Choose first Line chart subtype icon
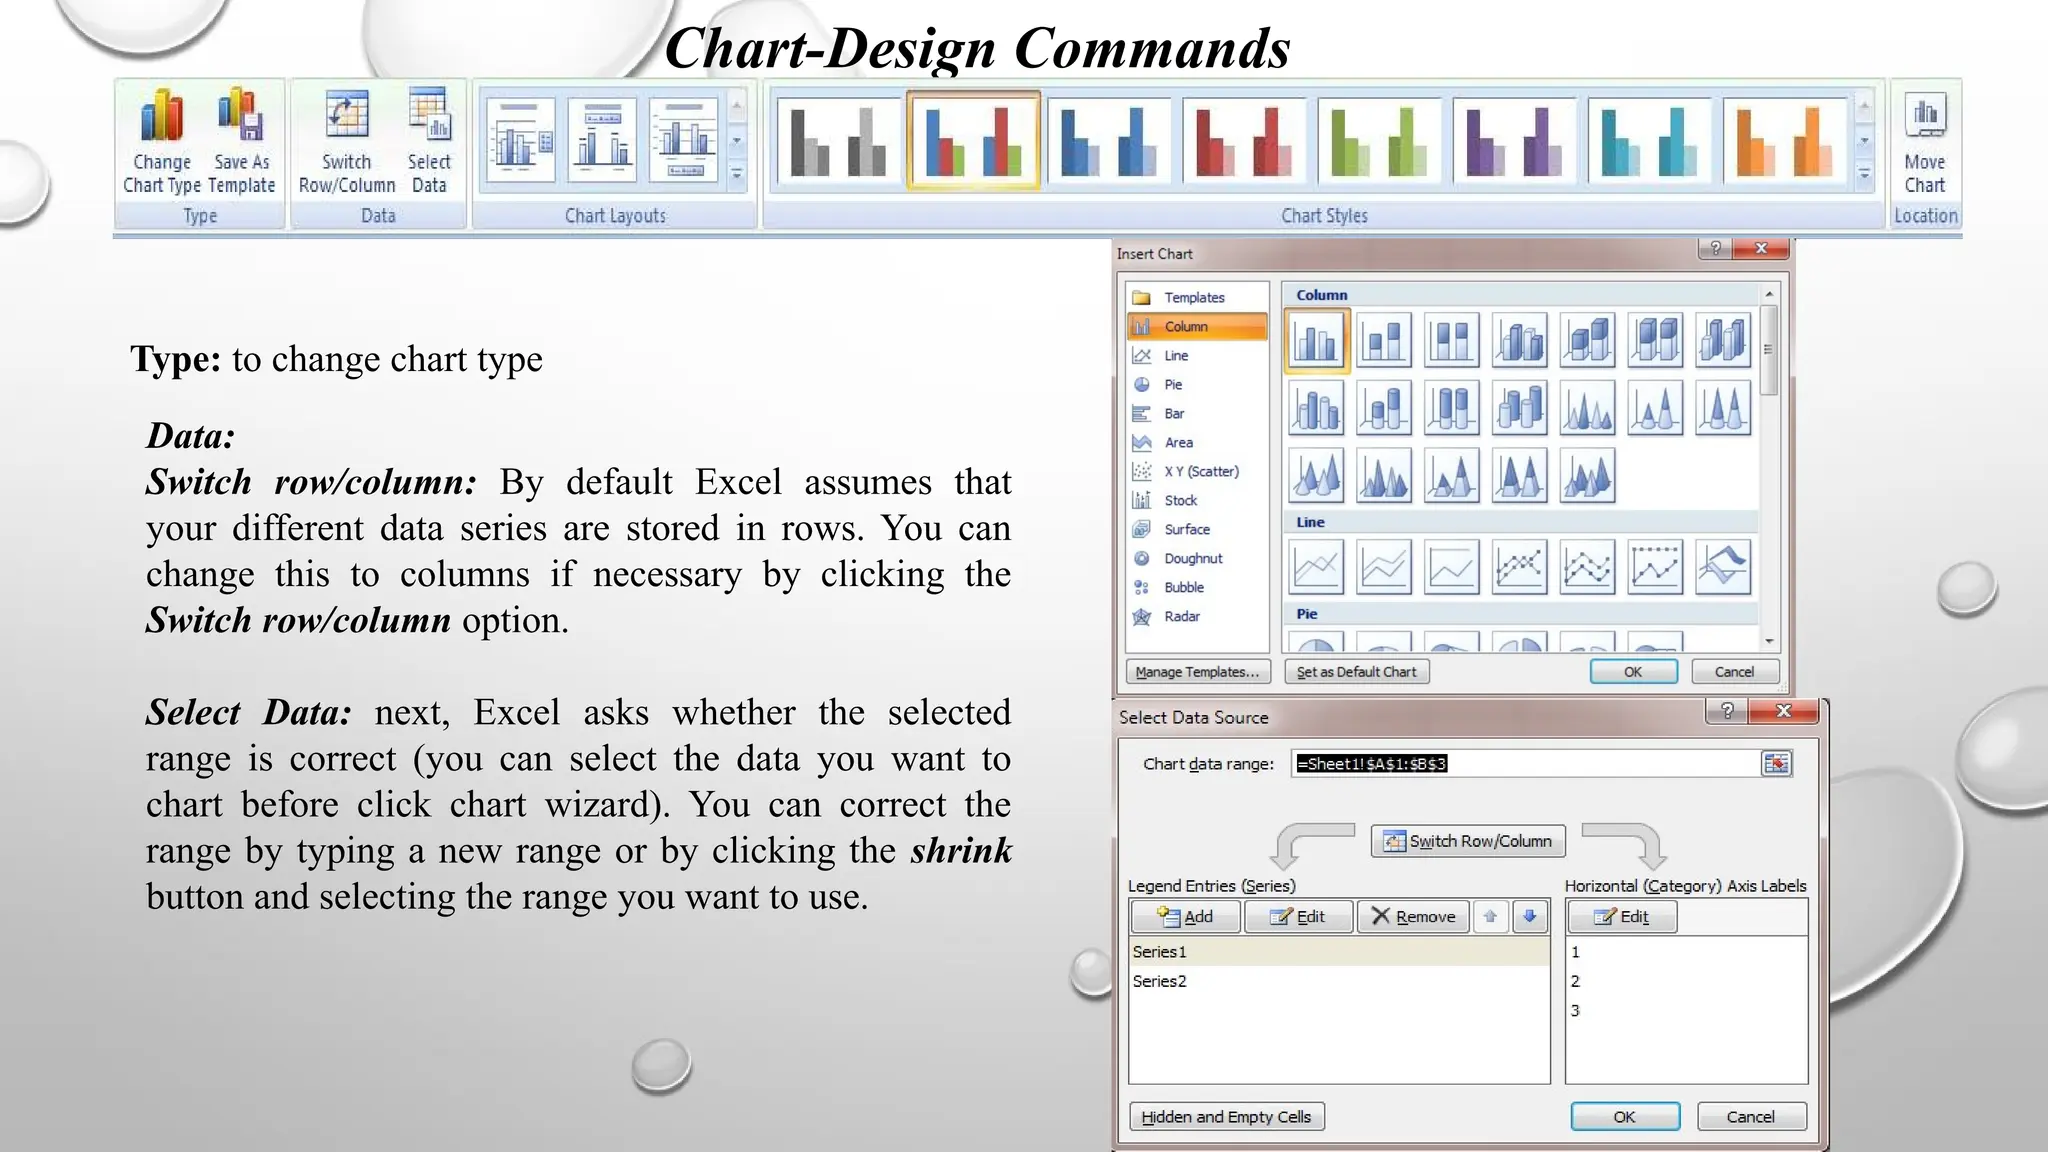The image size is (2048, 1152). [1316, 567]
